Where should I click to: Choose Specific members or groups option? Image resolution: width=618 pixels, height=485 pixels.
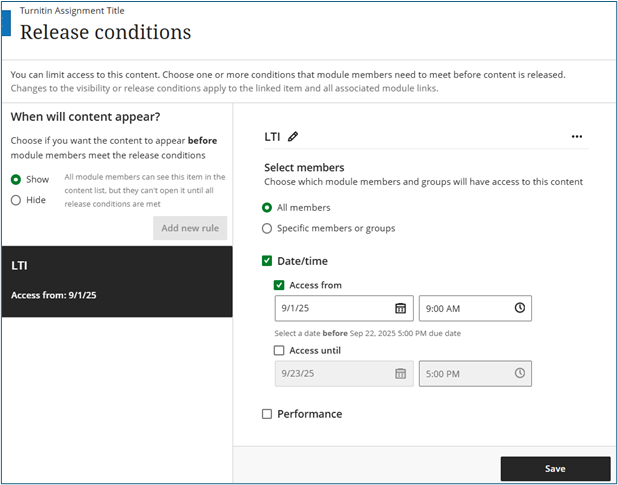tap(267, 228)
